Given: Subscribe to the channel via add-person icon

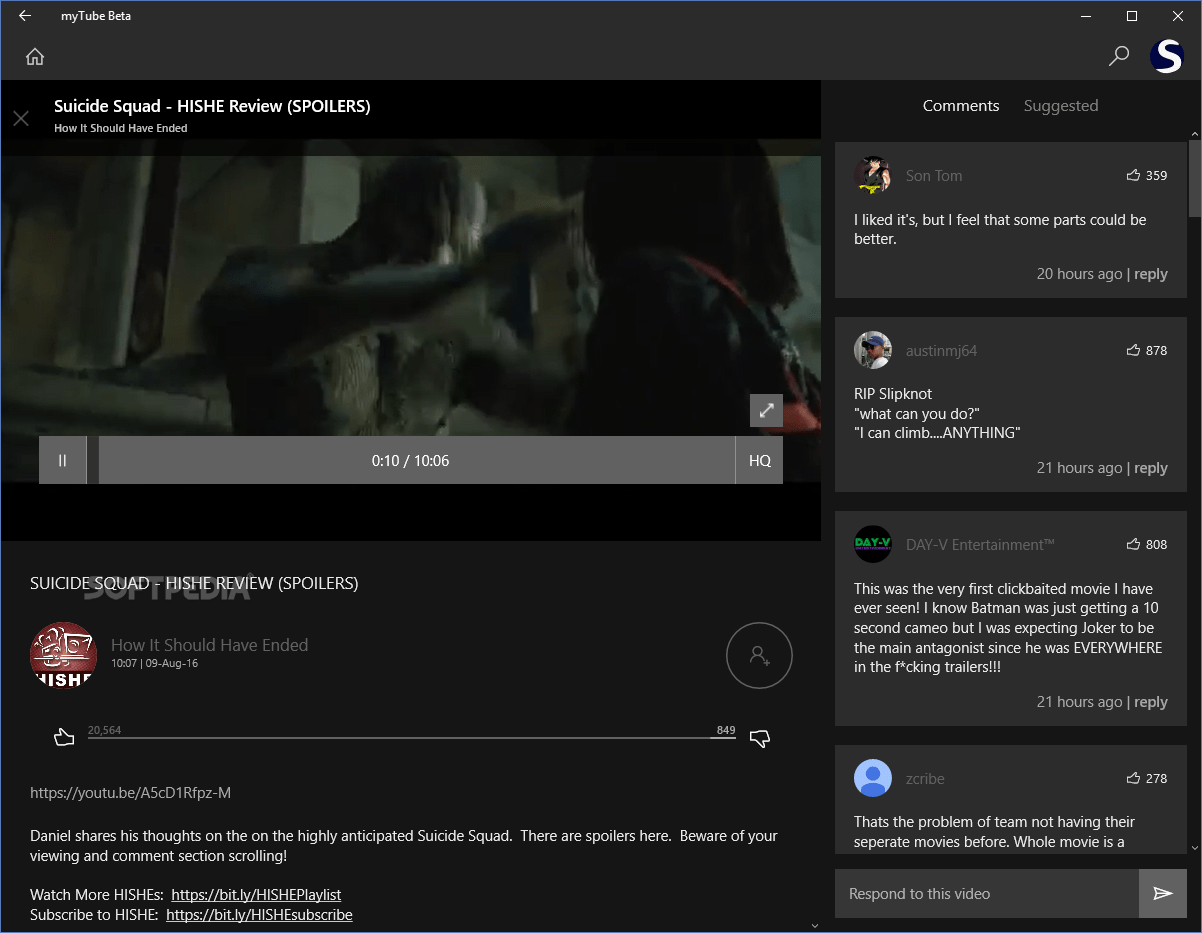Looking at the screenshot, I should click(x=759, y=655).
